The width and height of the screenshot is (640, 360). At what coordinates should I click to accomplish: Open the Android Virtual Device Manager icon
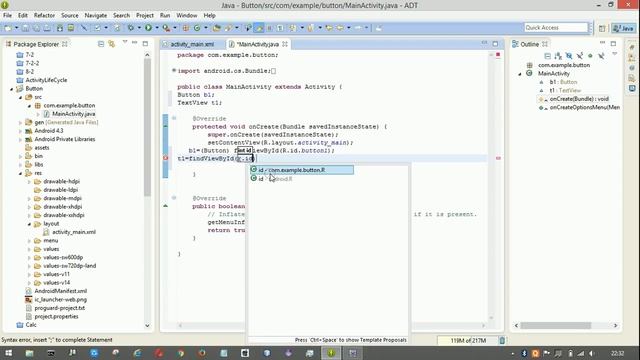tap(71, 28)
